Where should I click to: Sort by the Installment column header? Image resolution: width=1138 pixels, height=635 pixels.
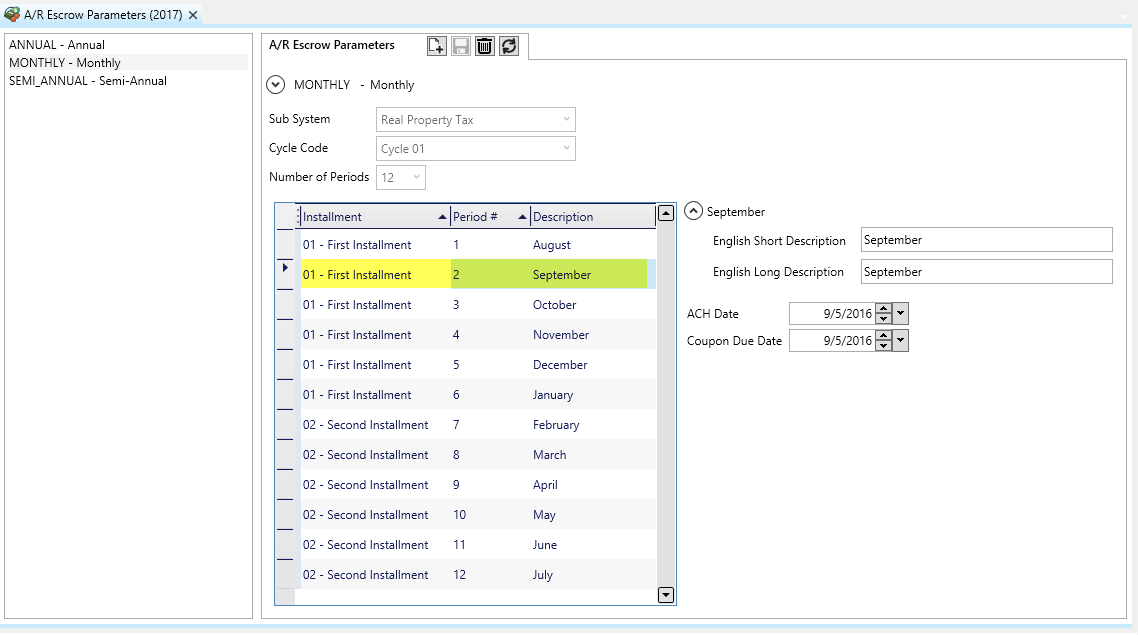point(370,217)
